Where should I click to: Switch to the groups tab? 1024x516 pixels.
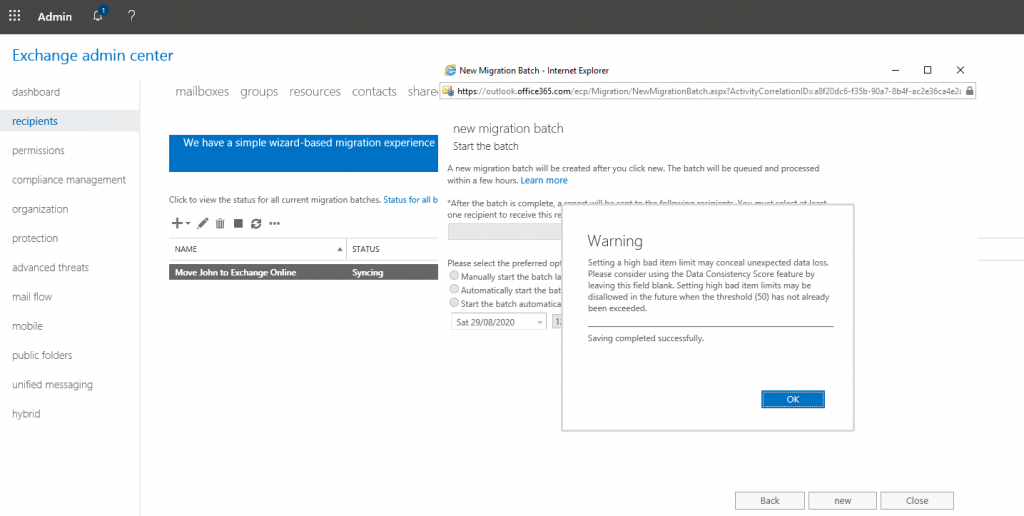click(259, 92)
